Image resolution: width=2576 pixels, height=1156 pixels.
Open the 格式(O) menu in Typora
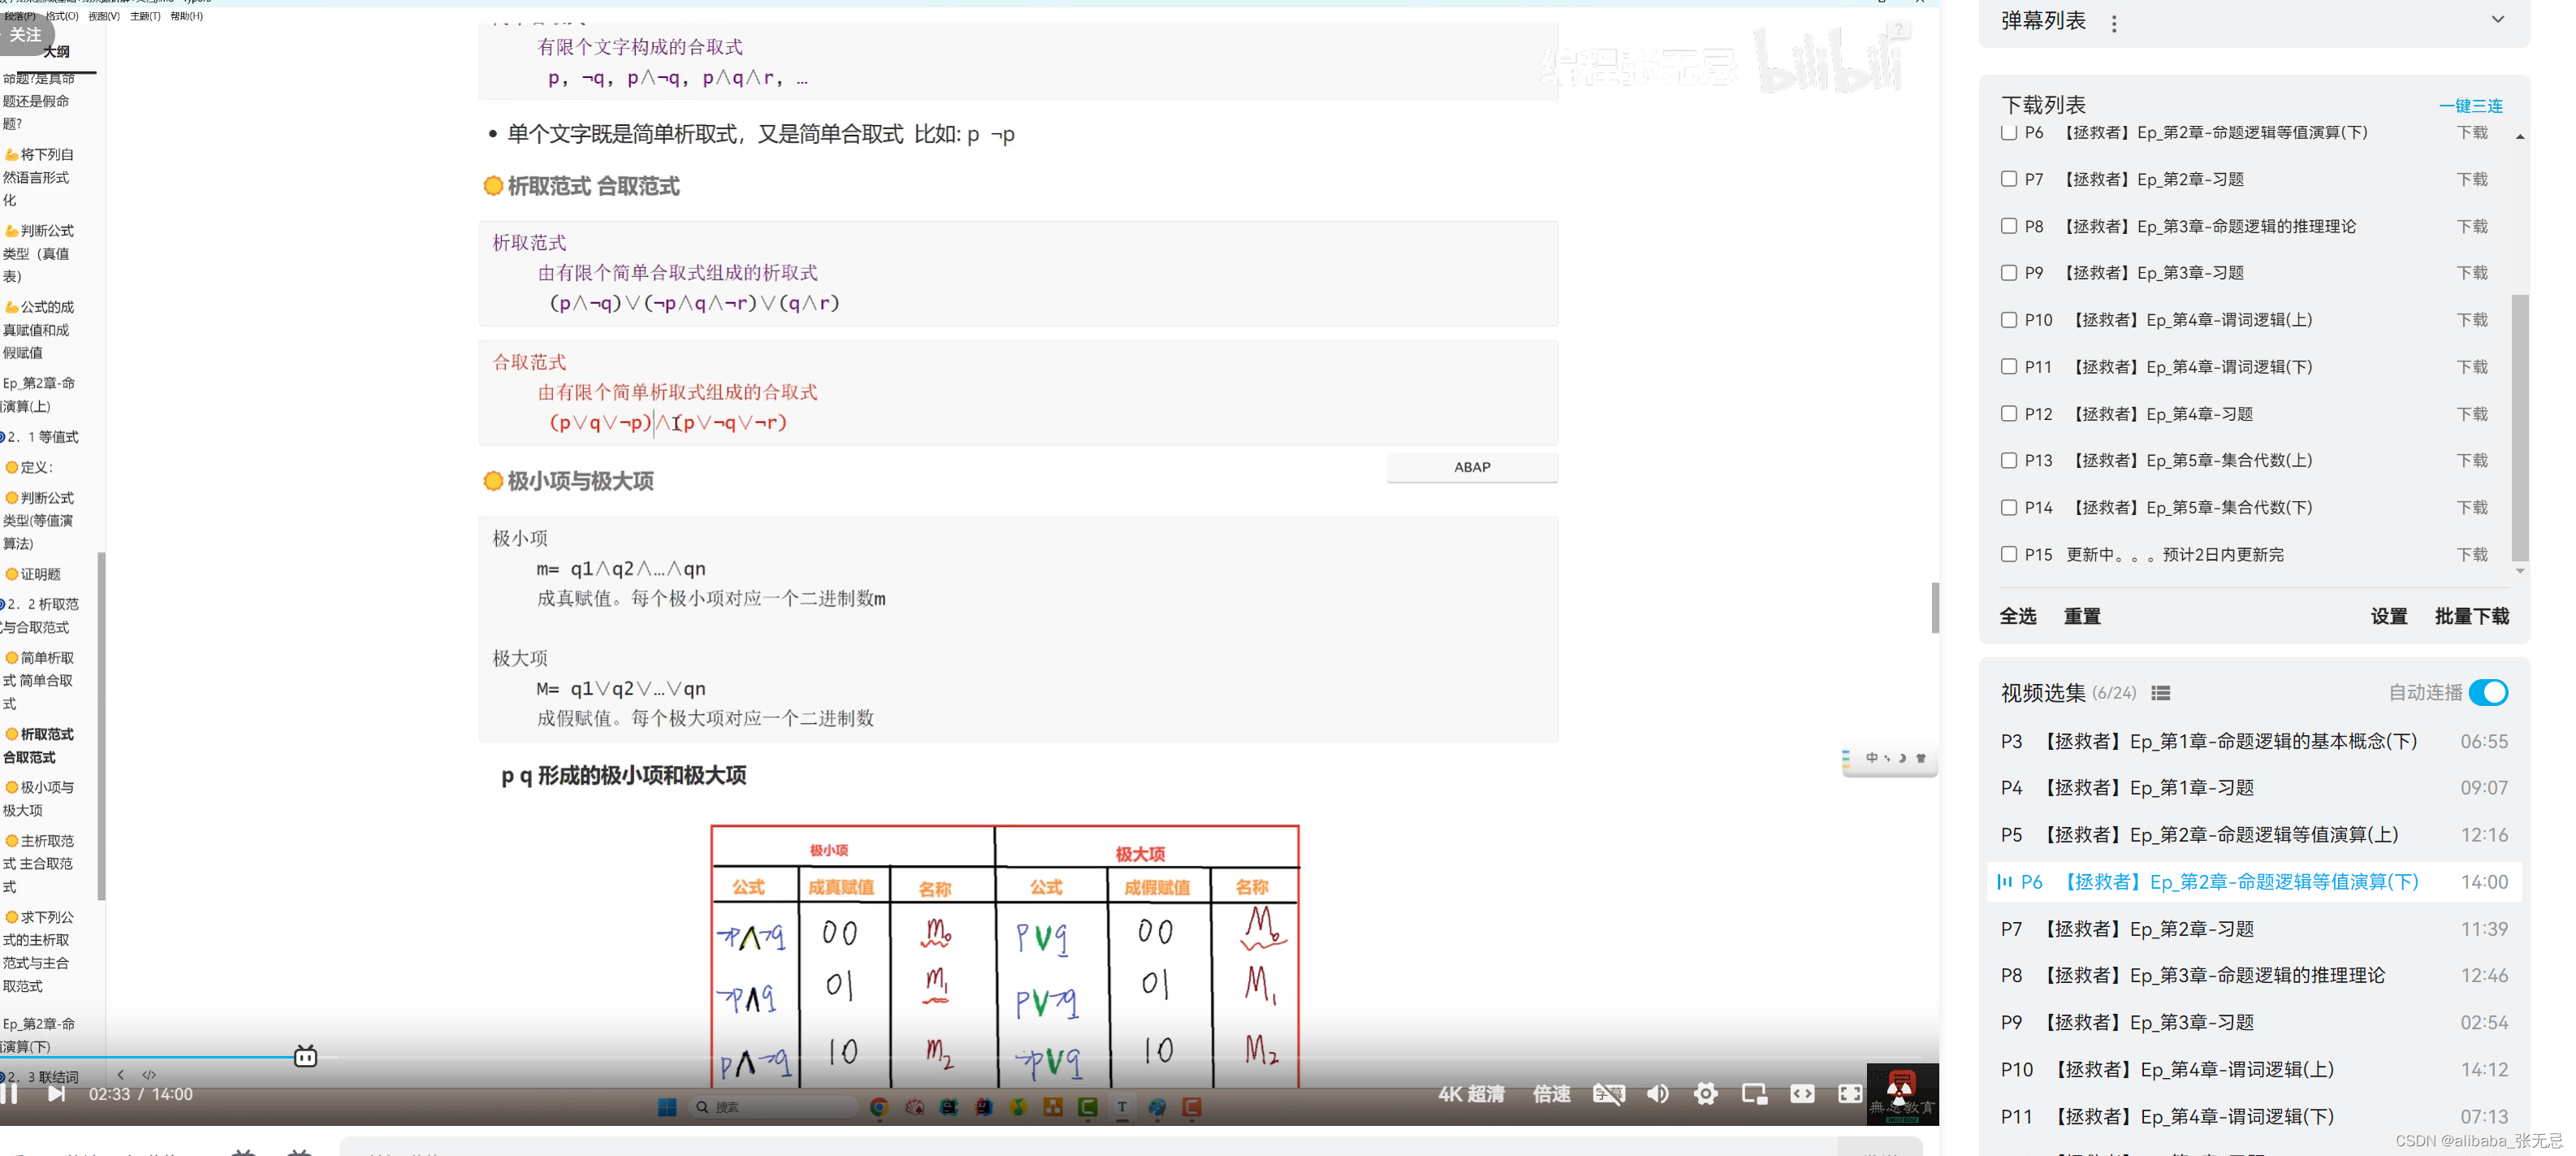click(62, 16)
